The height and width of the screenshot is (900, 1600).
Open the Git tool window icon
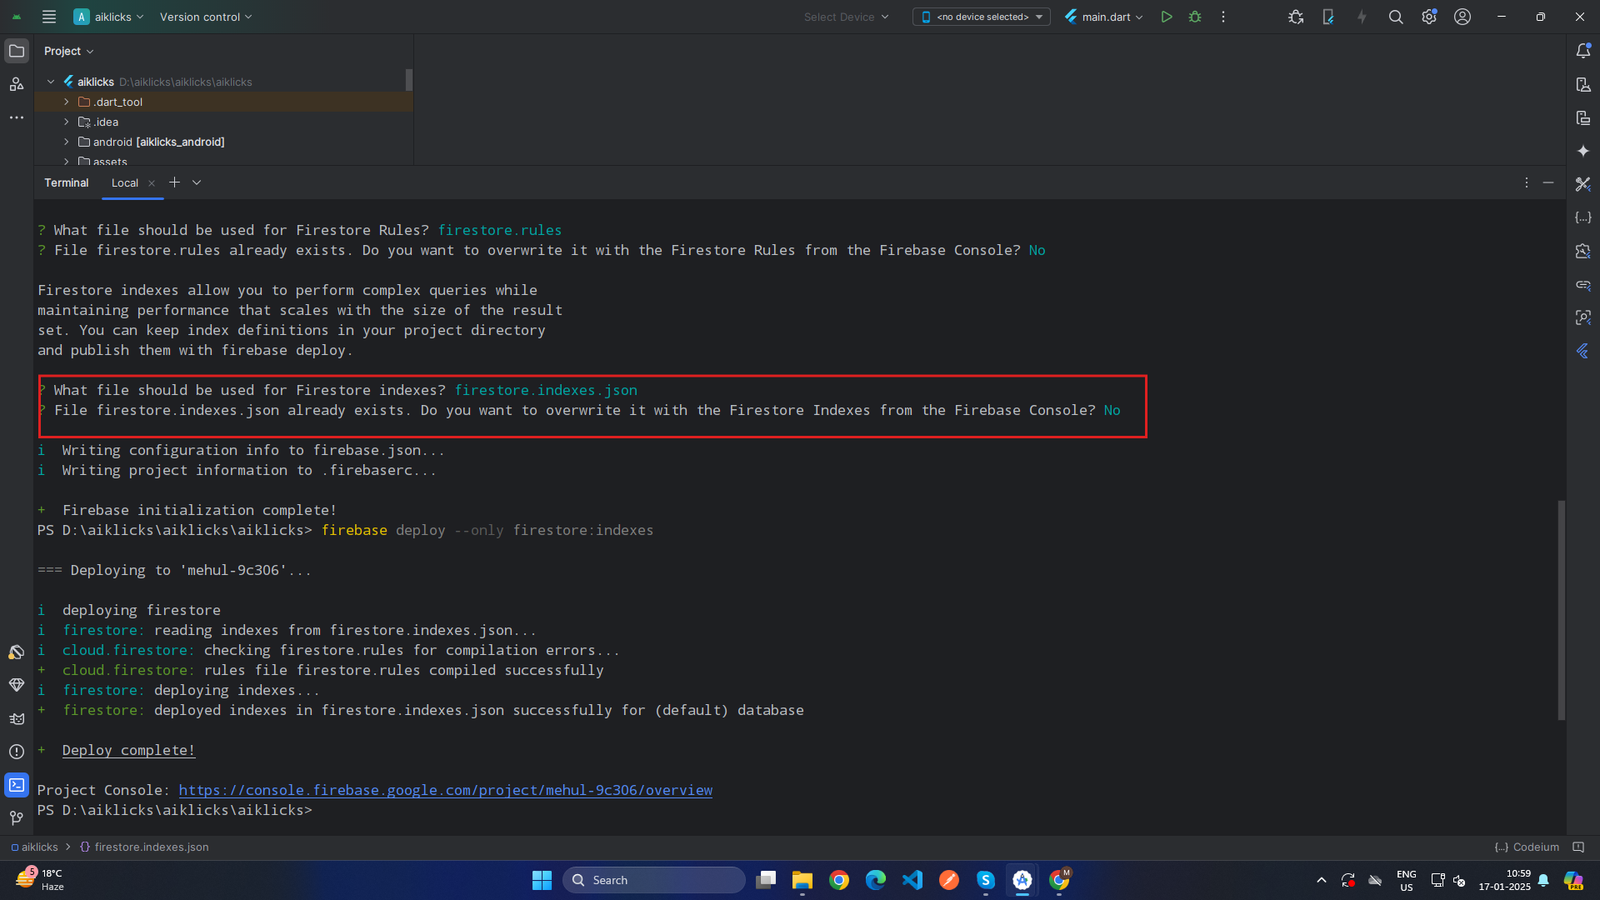[17, 818]
